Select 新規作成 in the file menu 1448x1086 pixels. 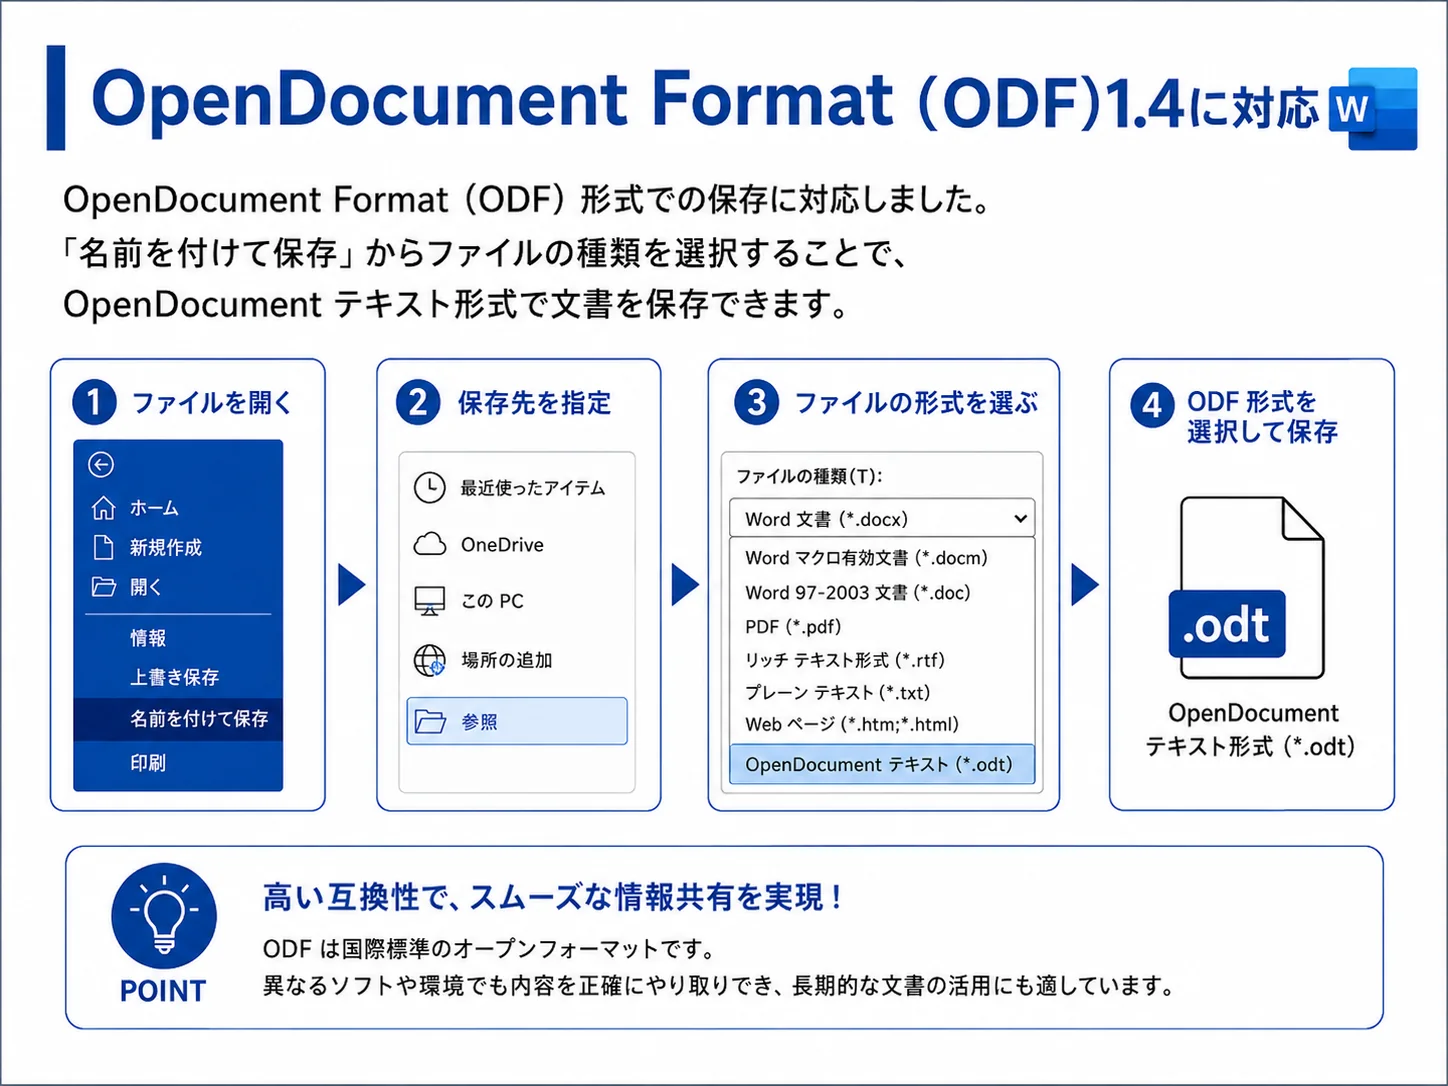click(x=166, y=547)
